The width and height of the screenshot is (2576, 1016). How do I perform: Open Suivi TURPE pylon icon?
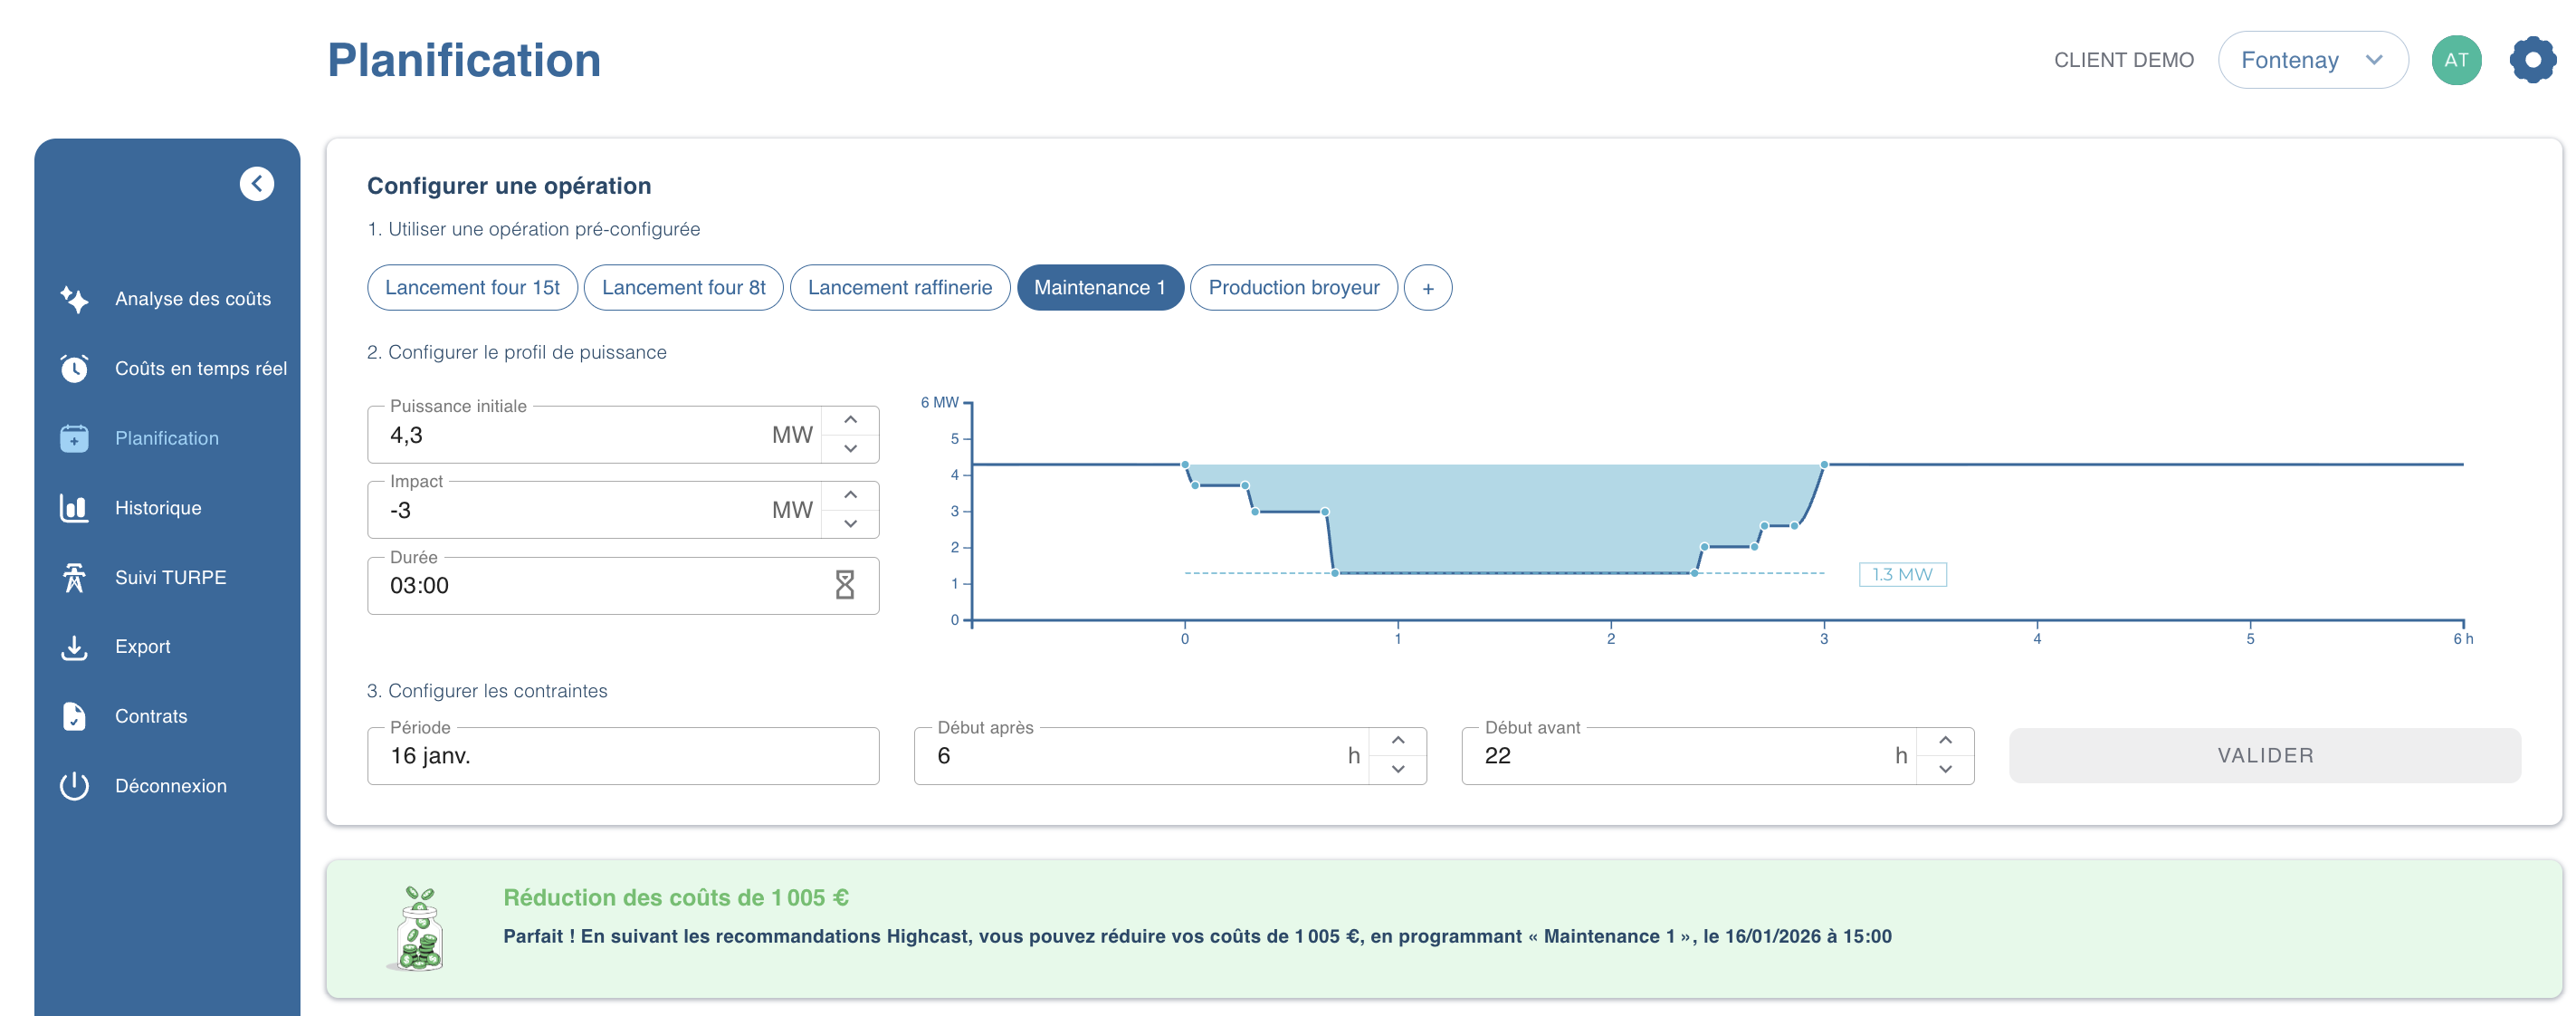74,578
